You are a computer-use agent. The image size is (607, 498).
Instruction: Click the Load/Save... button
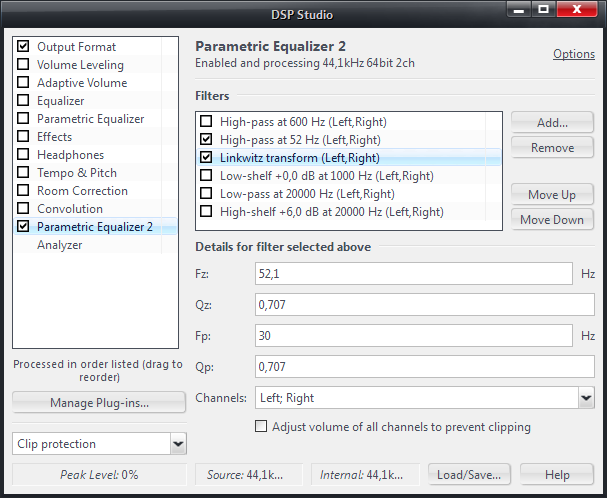[x=469, y=475]
